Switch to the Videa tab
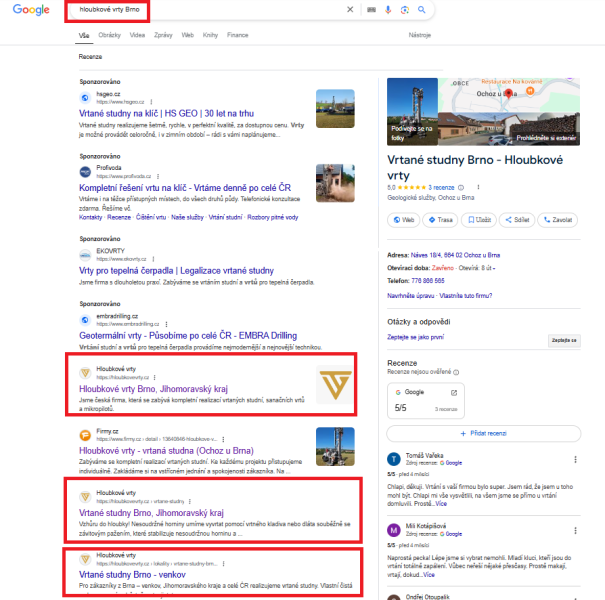The height and width of the screenshot is (600, 605). click(x=137, y=35)
